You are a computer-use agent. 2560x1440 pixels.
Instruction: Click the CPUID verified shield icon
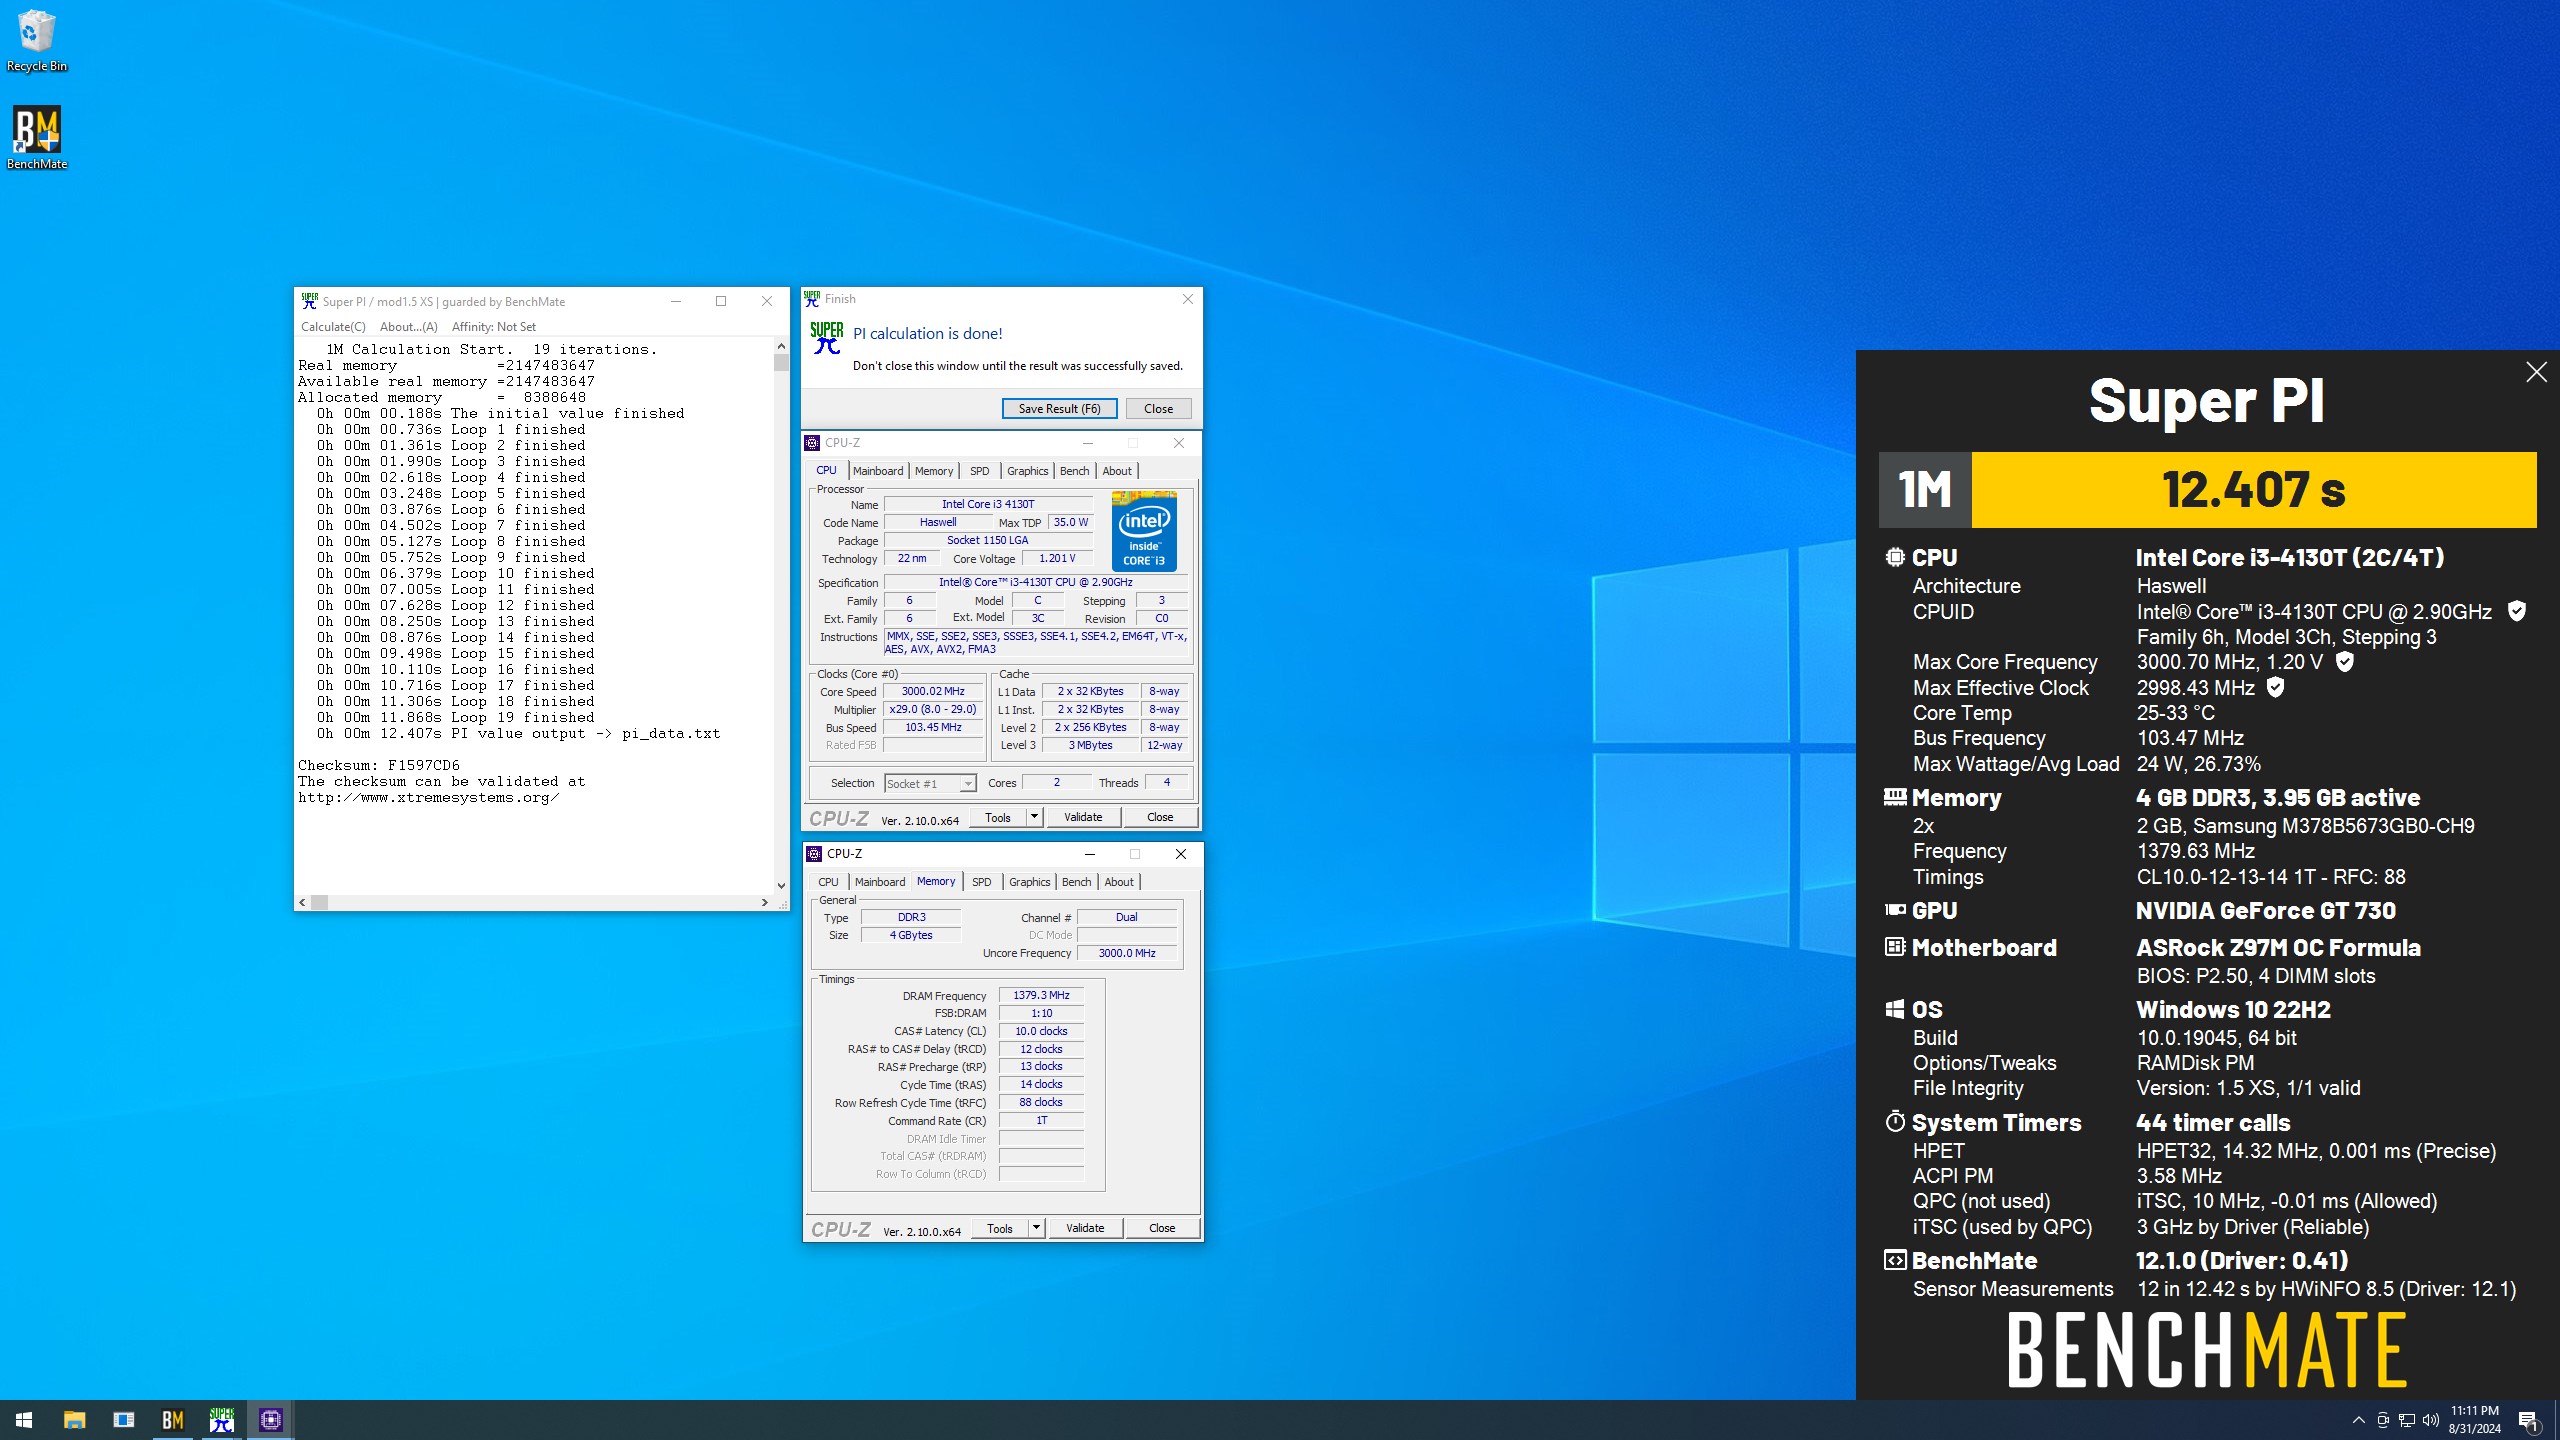click(2517, 611)
